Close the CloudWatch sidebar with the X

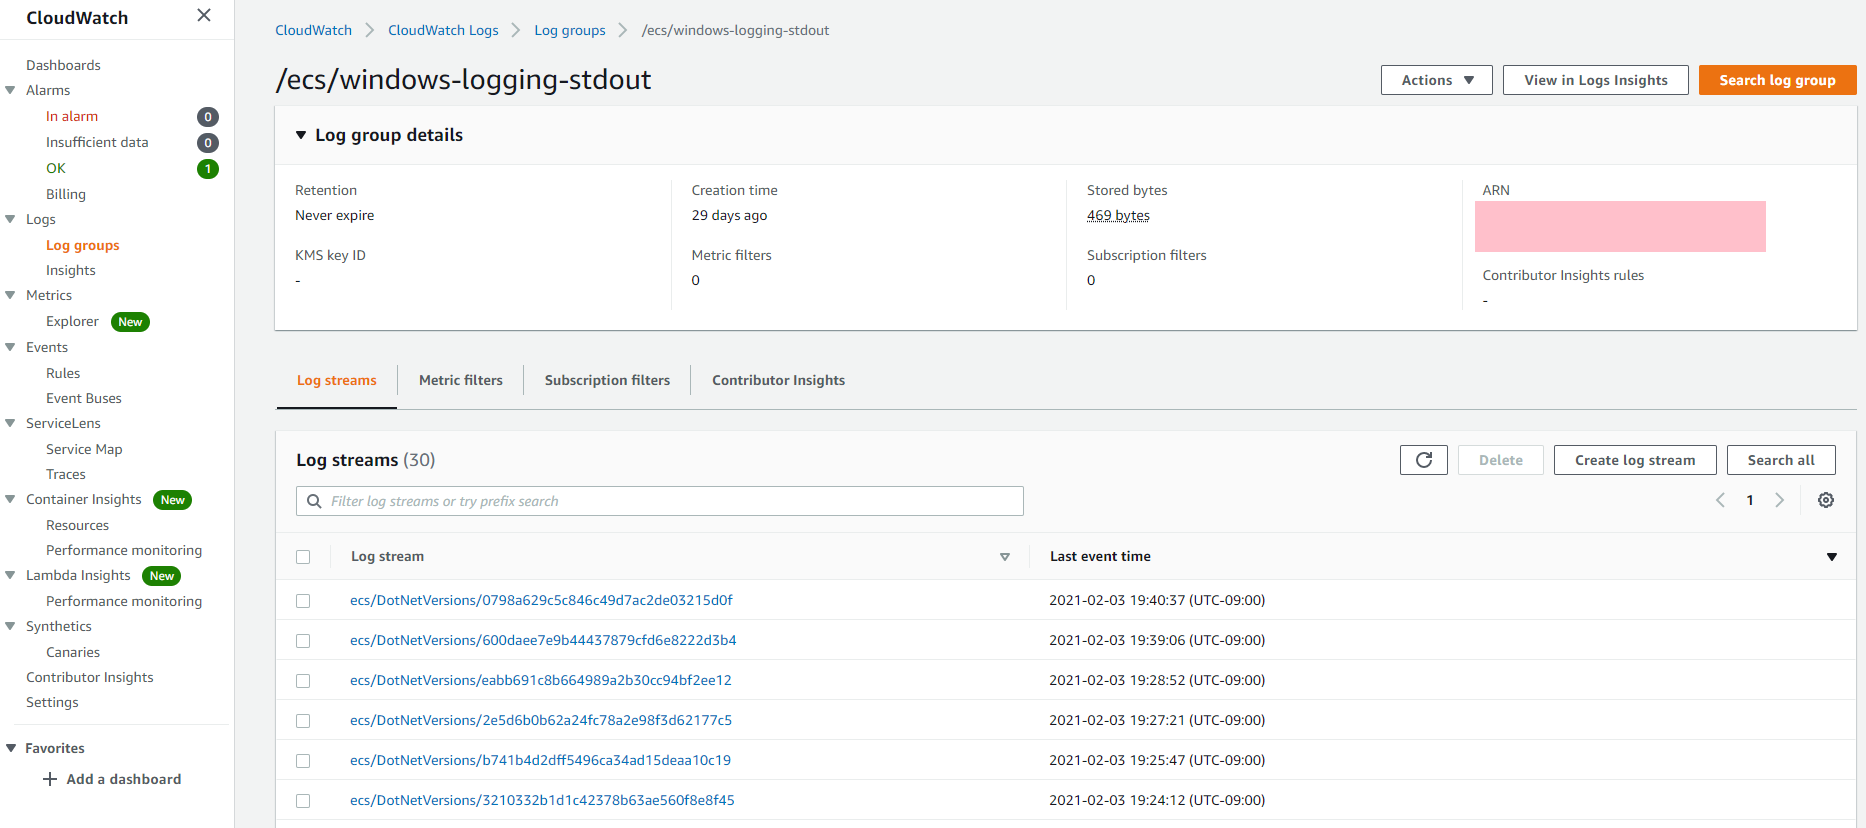click(x=204, y=15)
